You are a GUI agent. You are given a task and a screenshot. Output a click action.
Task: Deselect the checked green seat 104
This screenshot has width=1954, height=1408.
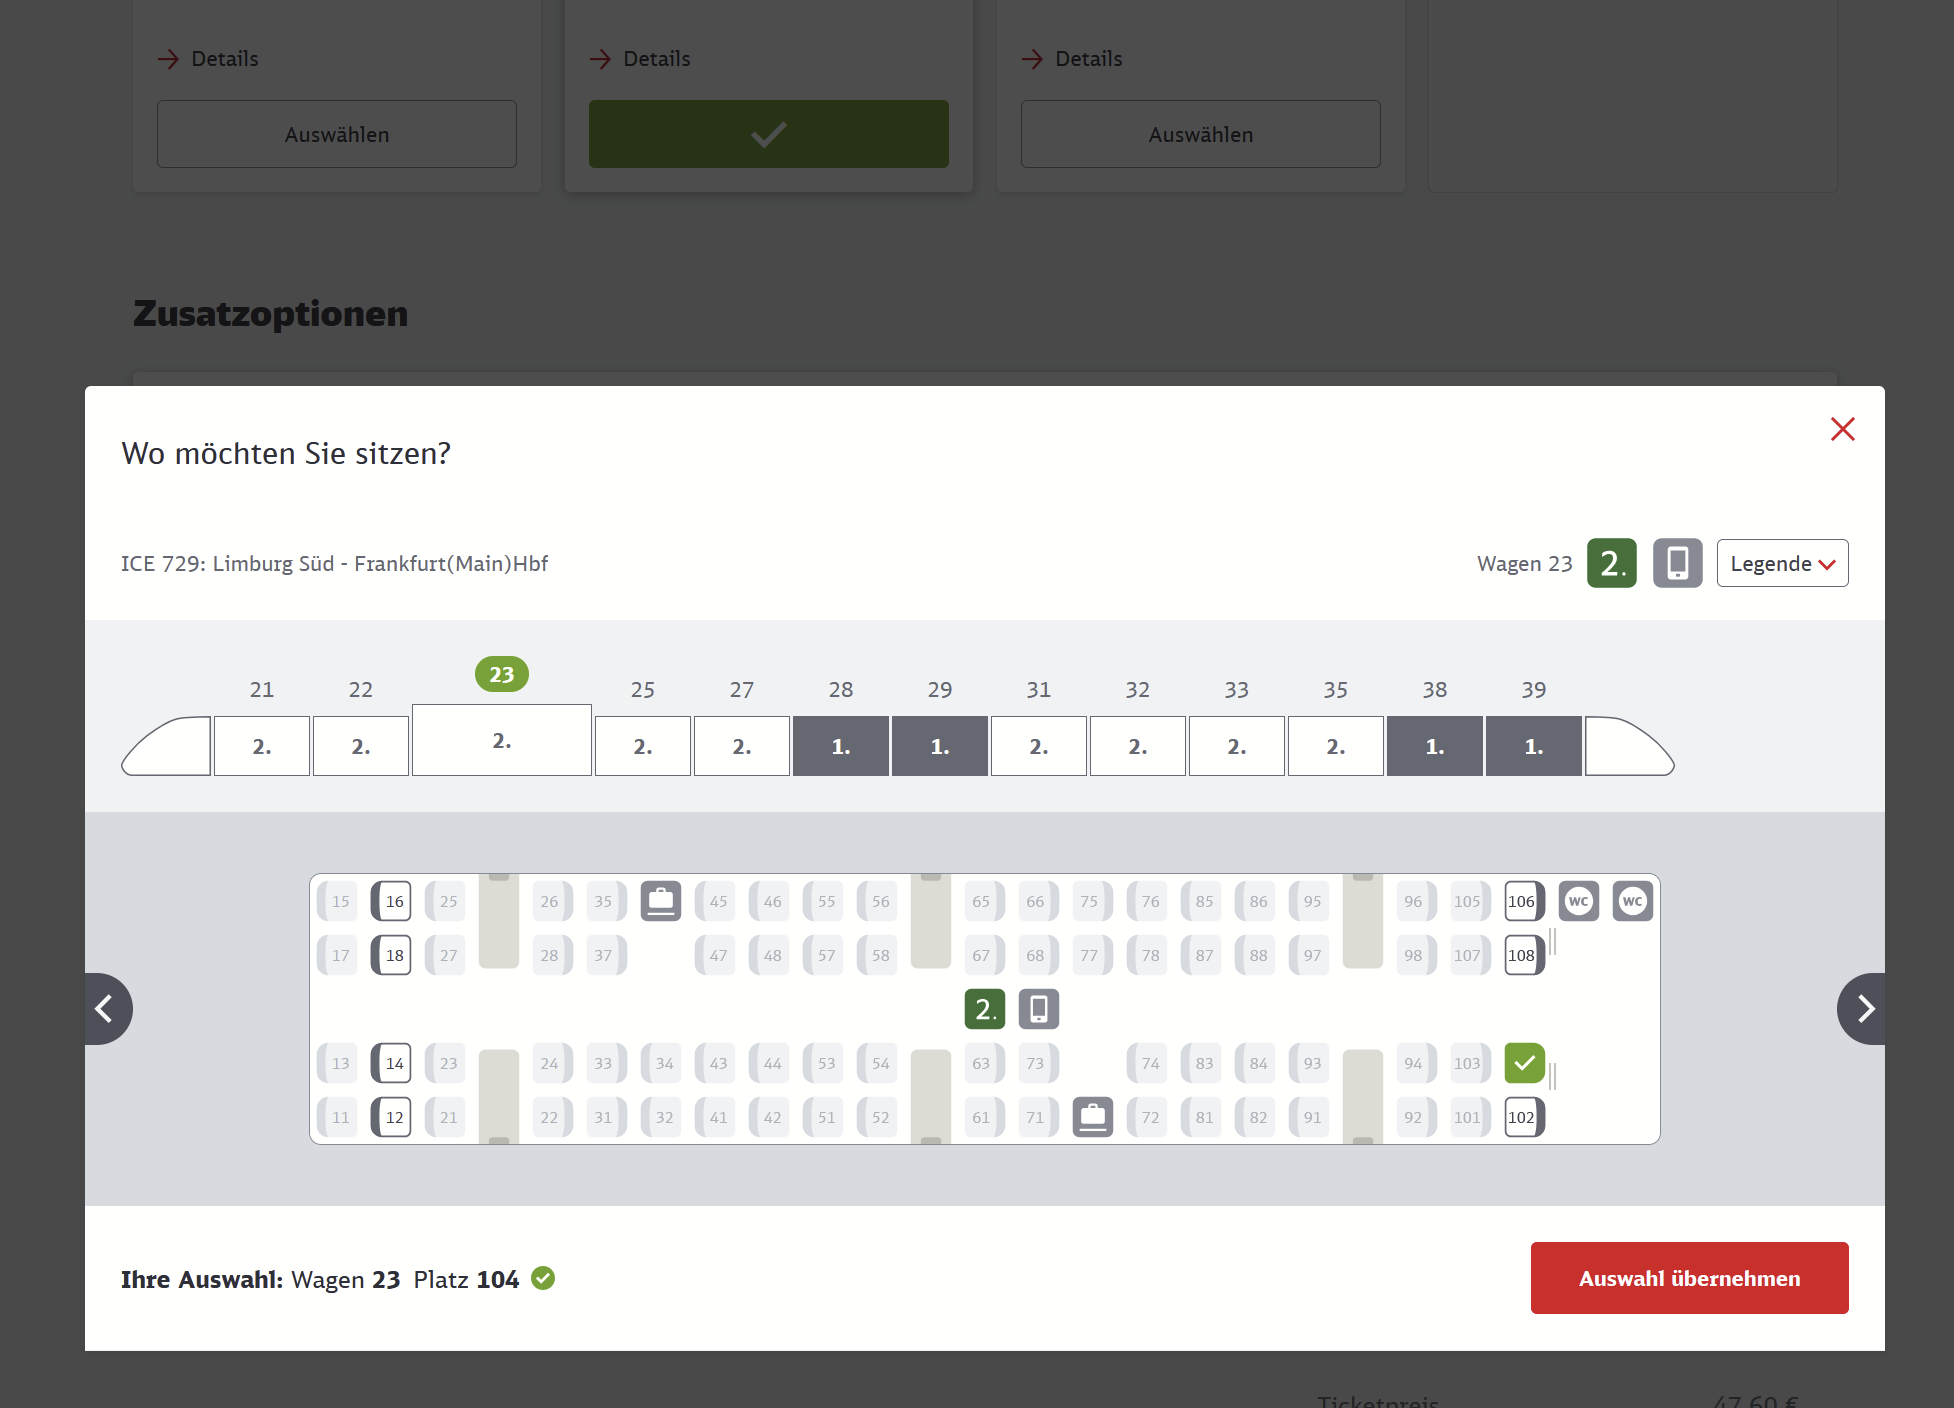click(1524, 1063)
